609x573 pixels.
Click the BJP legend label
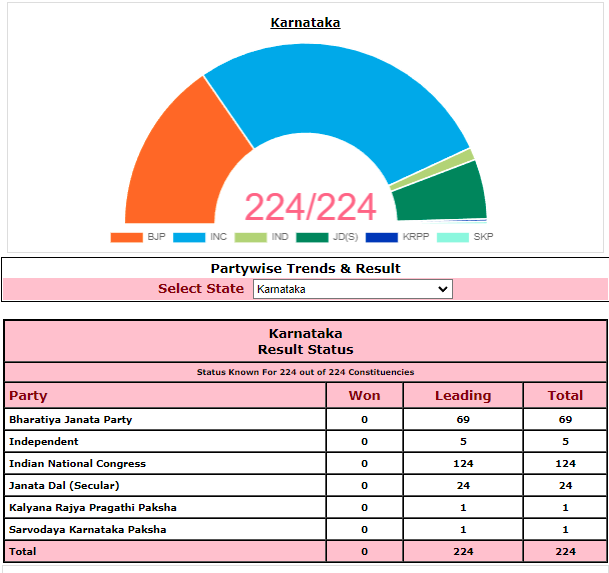coord(156,237)
